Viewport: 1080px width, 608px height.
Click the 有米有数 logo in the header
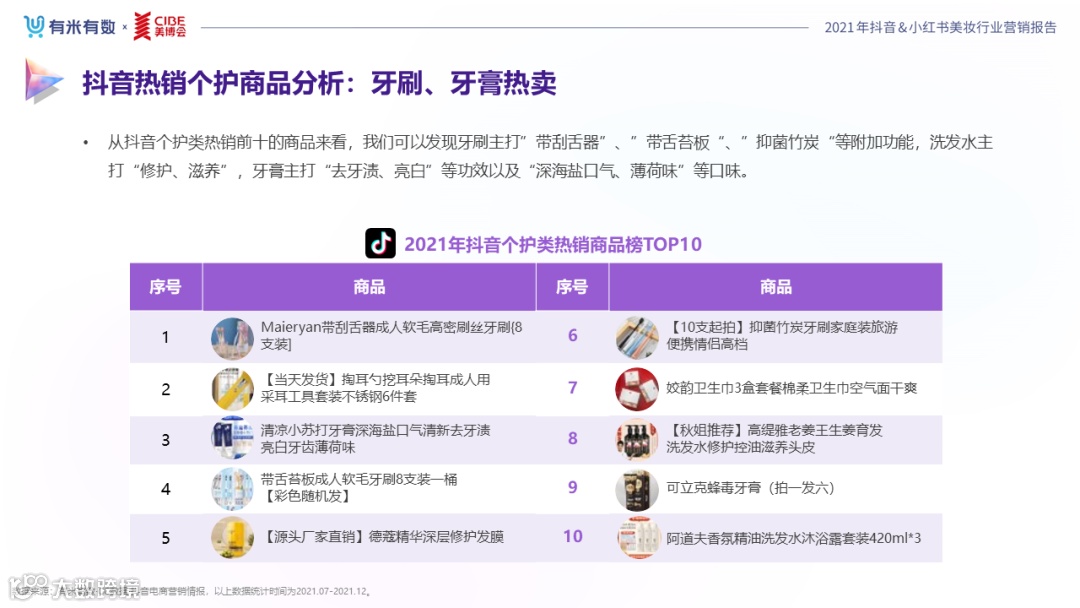[70, 27]
